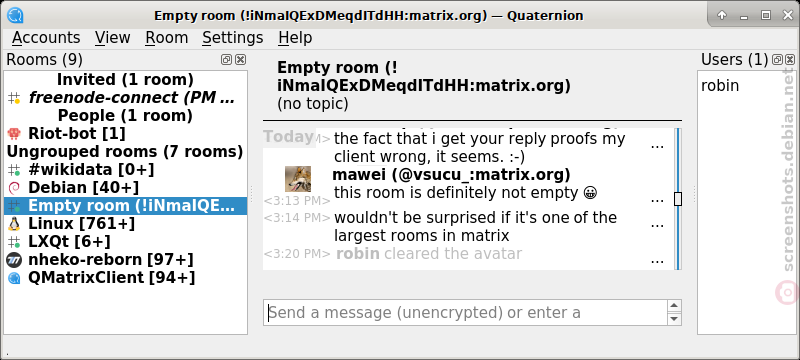800x360 pixels.
Task: Click mawei's wolf avatar thumbnail
Action: (298, 179)
